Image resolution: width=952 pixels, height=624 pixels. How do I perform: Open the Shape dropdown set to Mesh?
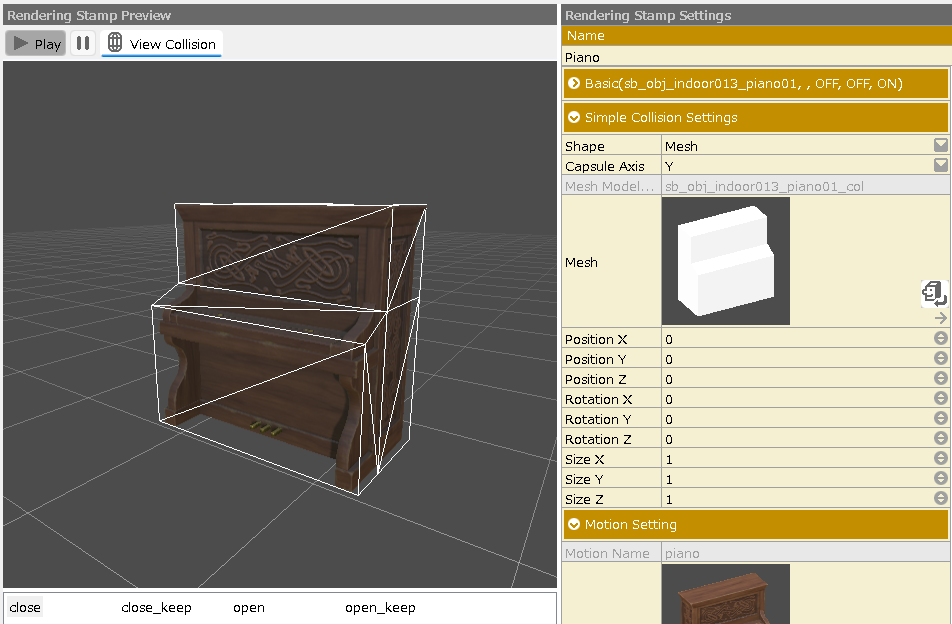click(940, 146)
